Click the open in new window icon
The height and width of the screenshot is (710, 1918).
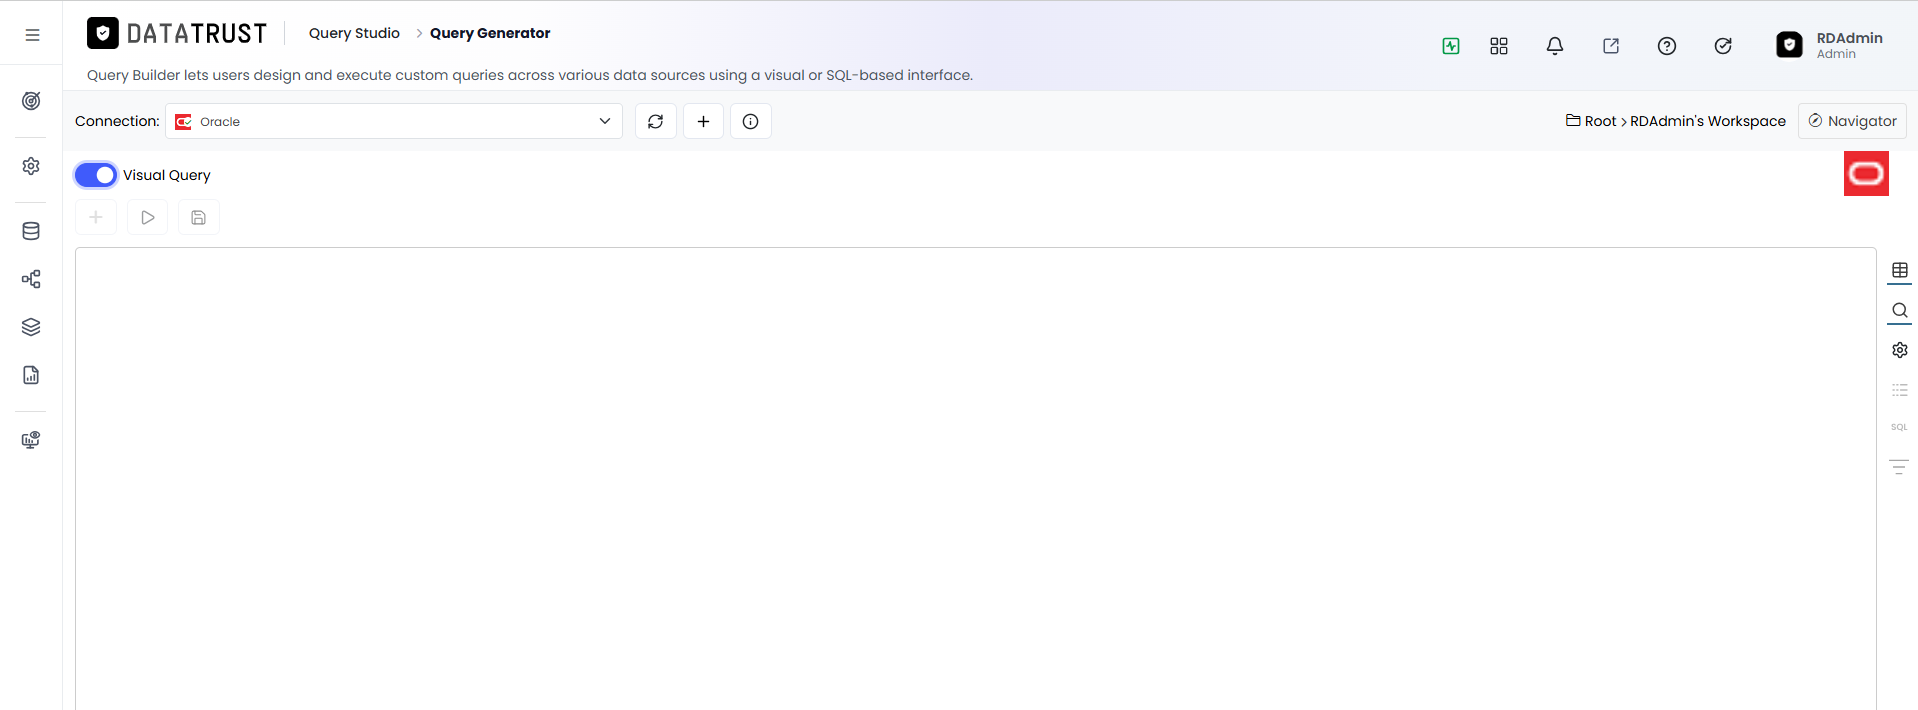[x=1611, y=46]
